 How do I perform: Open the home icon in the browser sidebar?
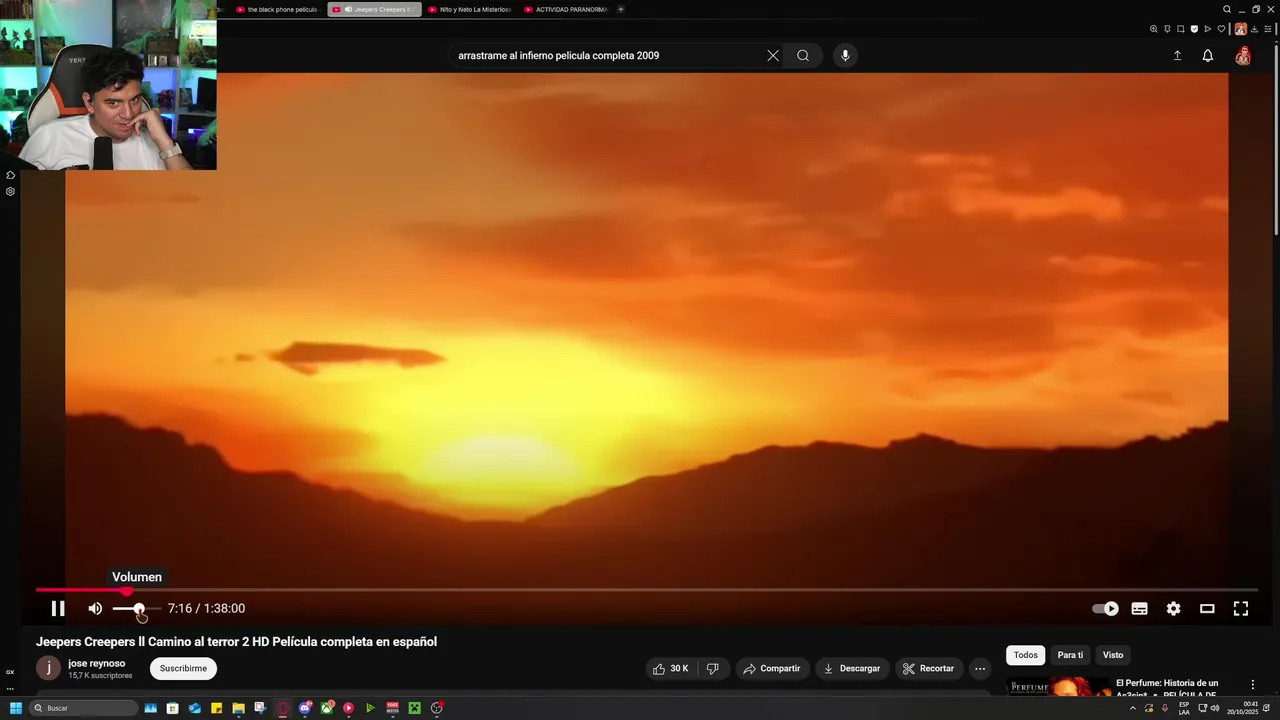click(10, 175)
